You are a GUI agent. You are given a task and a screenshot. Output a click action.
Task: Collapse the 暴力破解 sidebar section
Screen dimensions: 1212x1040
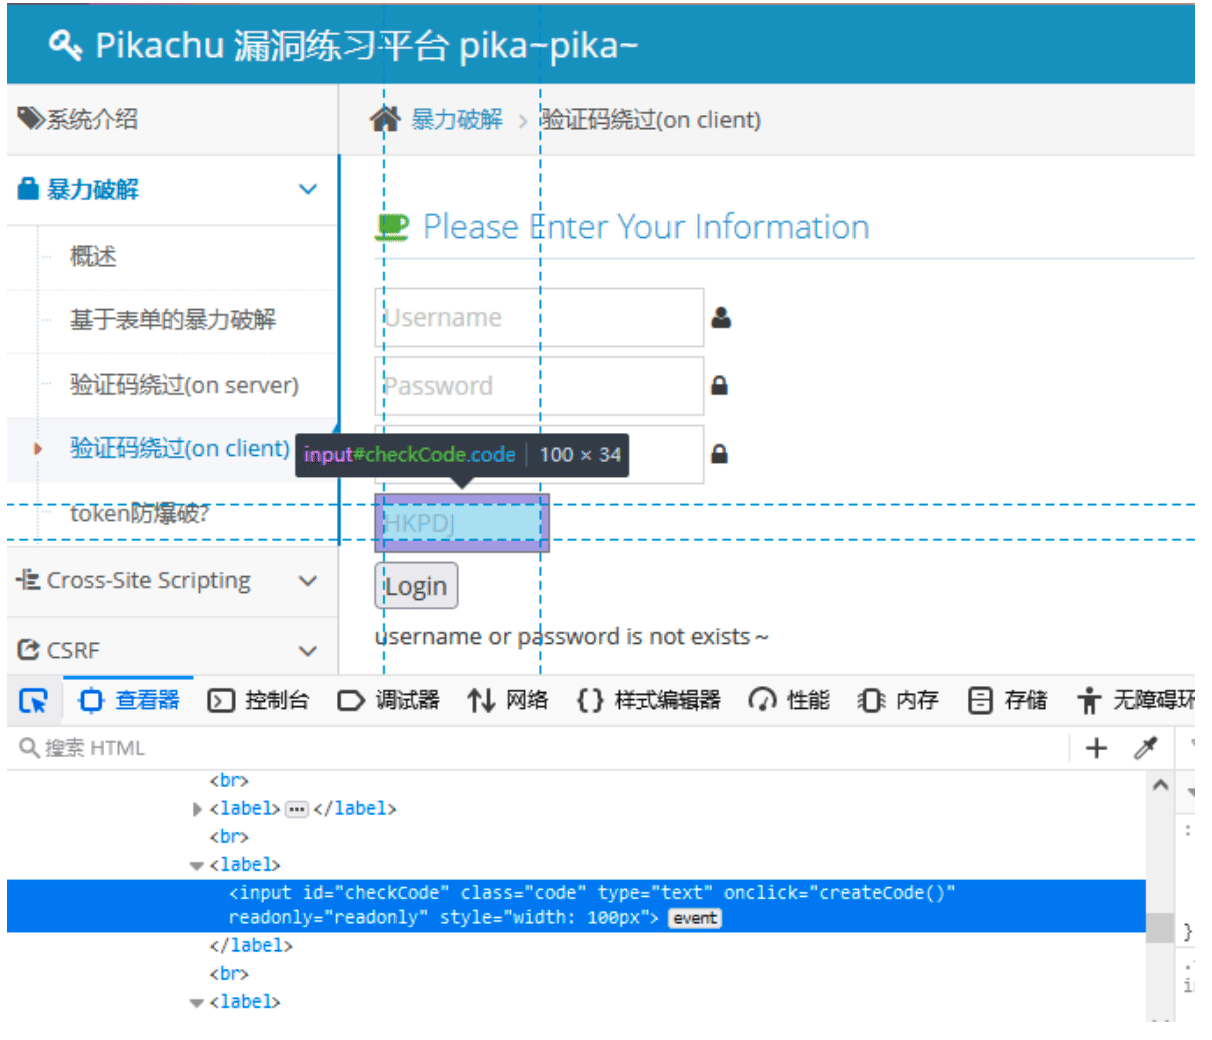click(x=308, y=189)
